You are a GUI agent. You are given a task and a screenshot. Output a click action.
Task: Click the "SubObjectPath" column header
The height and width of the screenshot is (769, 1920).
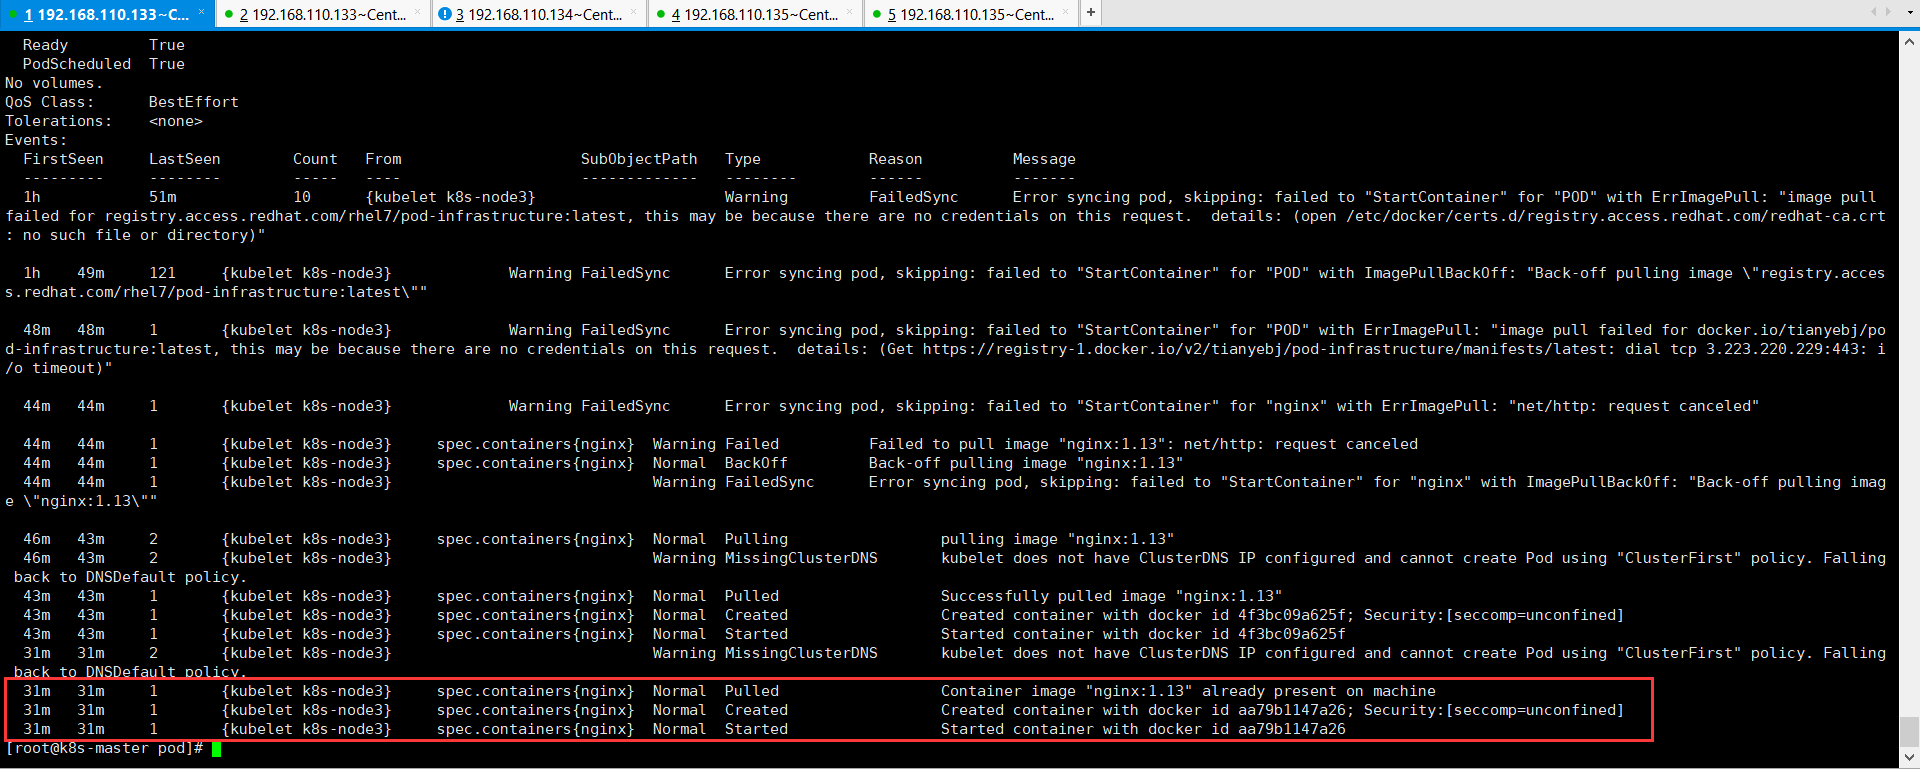(639, 159)
